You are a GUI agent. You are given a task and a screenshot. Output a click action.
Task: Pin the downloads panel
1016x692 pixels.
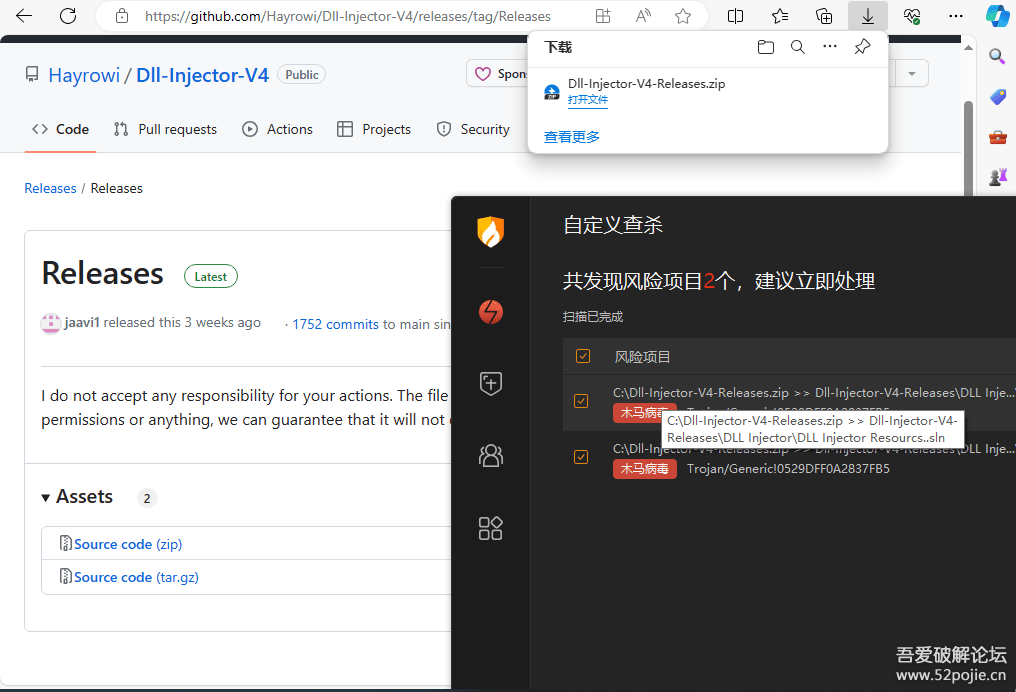(x=862, y=47)
